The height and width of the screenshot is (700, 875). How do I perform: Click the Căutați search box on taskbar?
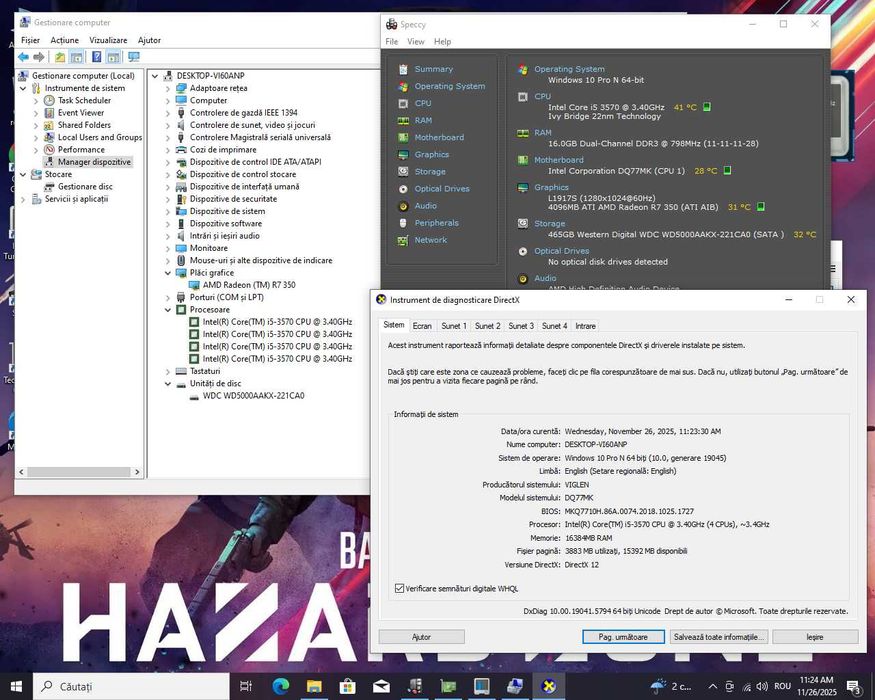coord(132,687)
